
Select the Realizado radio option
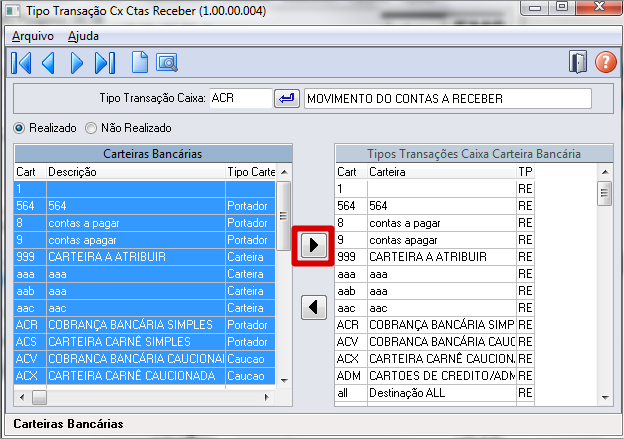(45, 128)
